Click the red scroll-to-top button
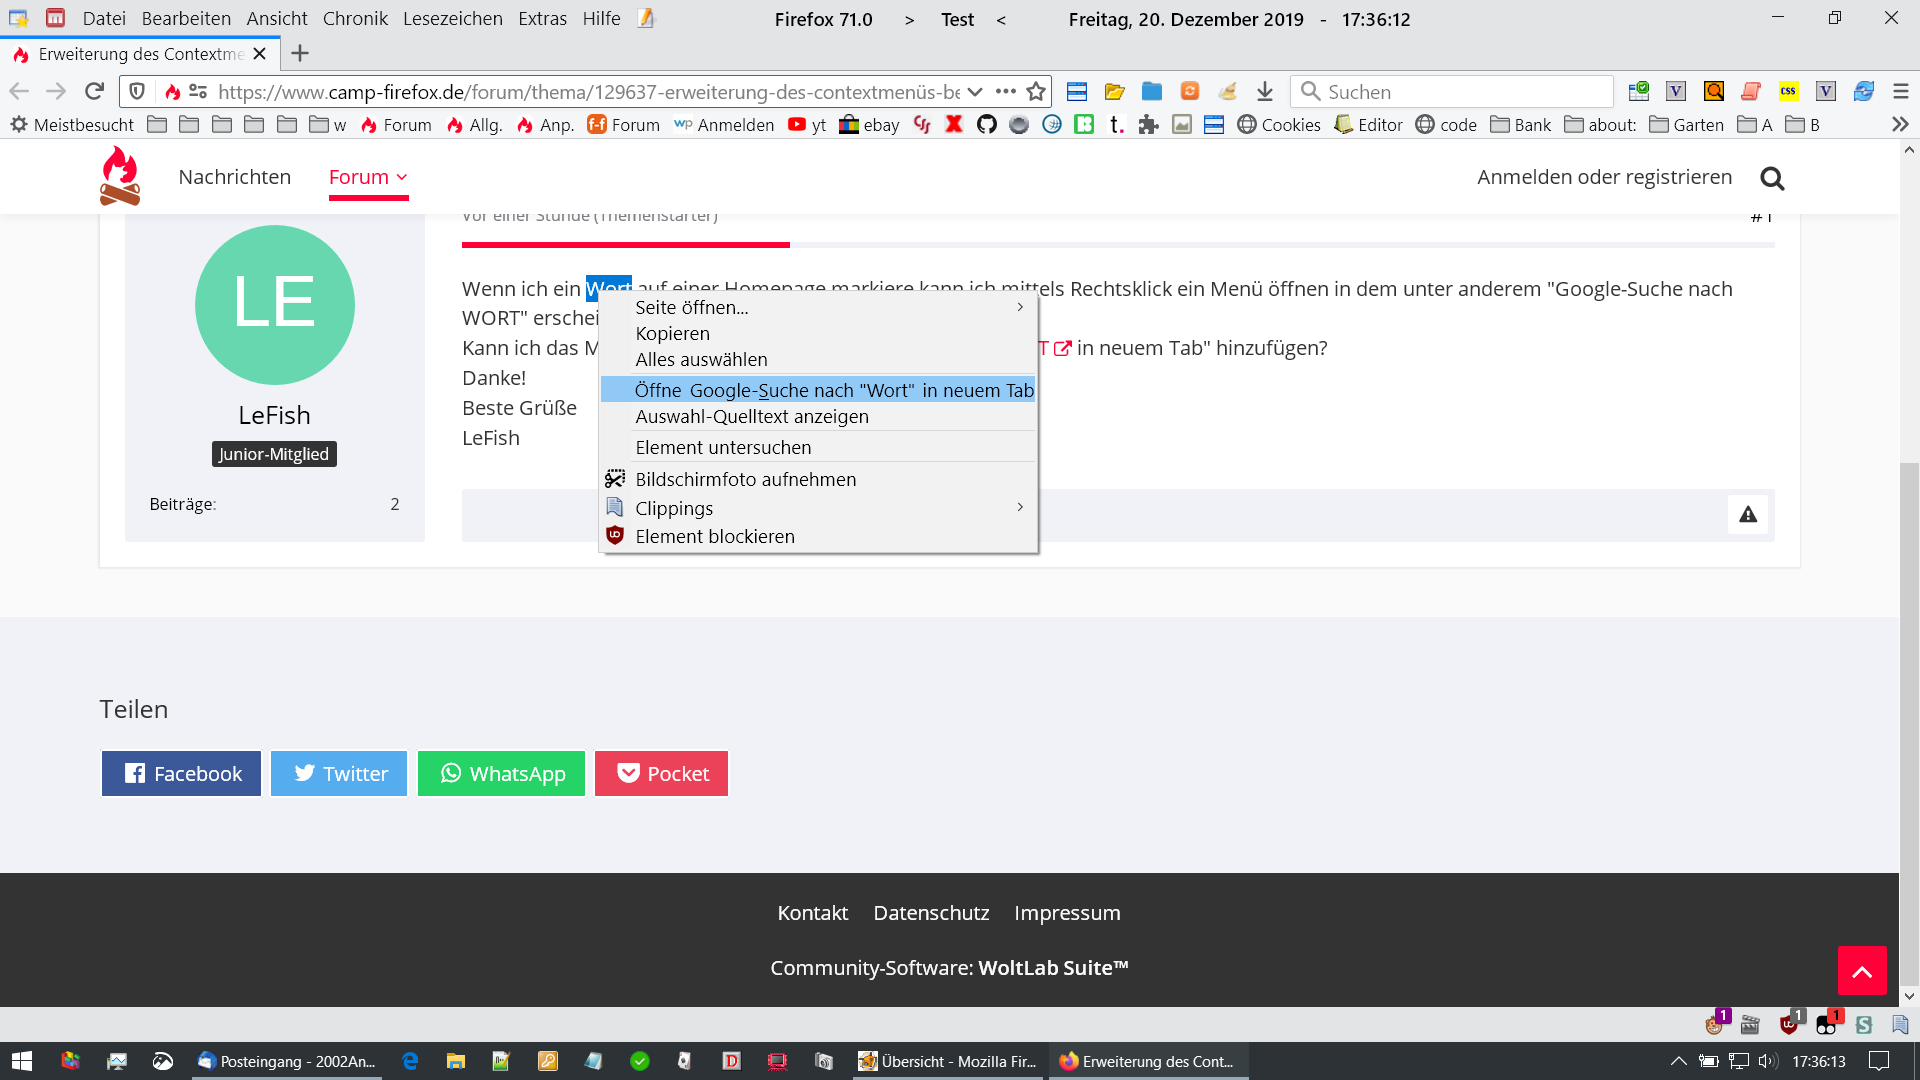Screen dimensions: 1920x1080 click(x=1861, y=970)
